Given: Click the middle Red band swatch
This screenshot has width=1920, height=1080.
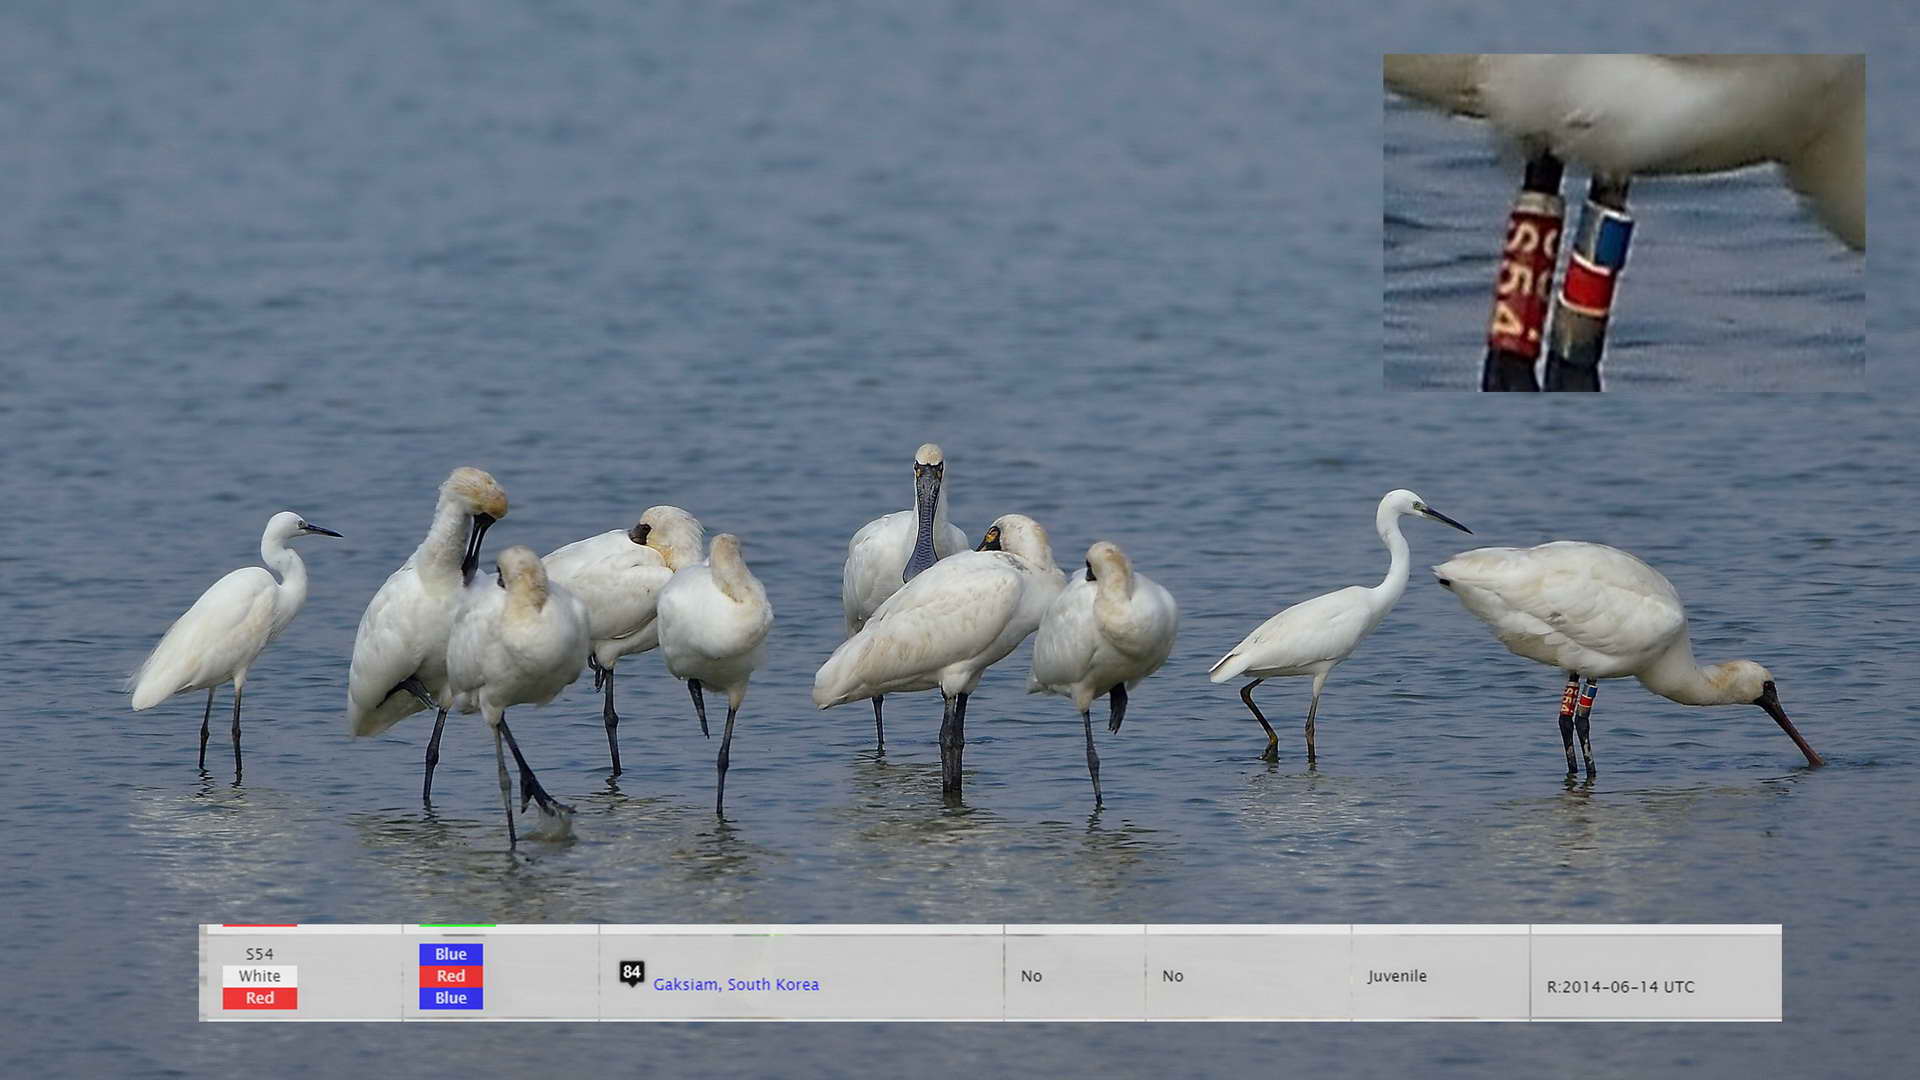Looking at the screenshot, I should point(450,976).
